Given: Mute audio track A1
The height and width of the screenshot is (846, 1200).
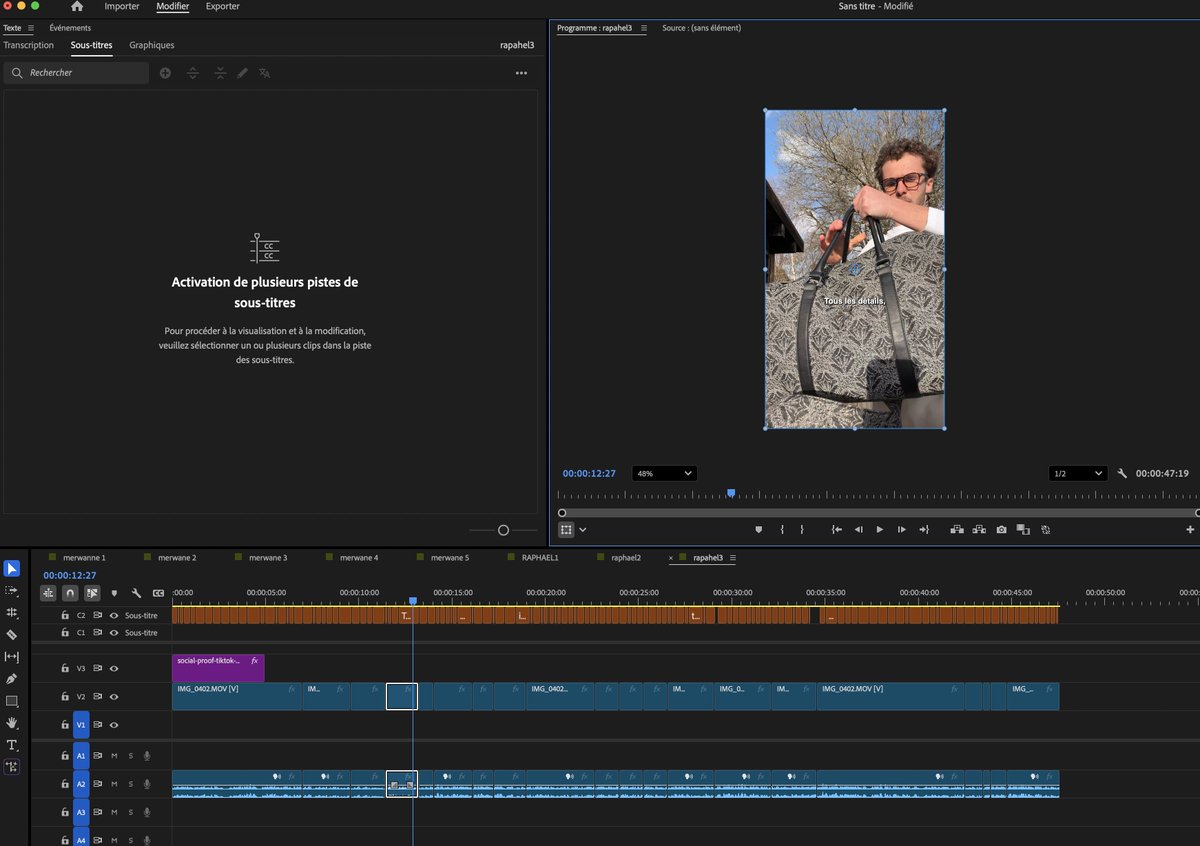Looking at the screenshot, I should pos(114,756).
